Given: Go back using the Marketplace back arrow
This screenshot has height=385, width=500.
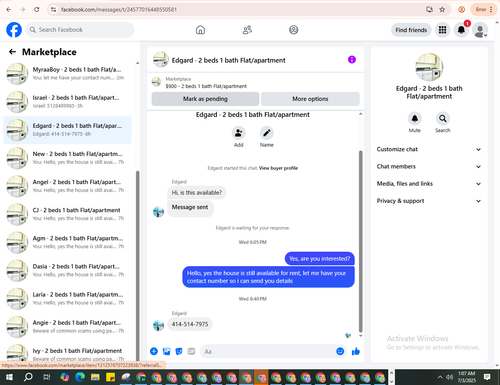Looking at the screenshot, I should click(x=12, y=52).
